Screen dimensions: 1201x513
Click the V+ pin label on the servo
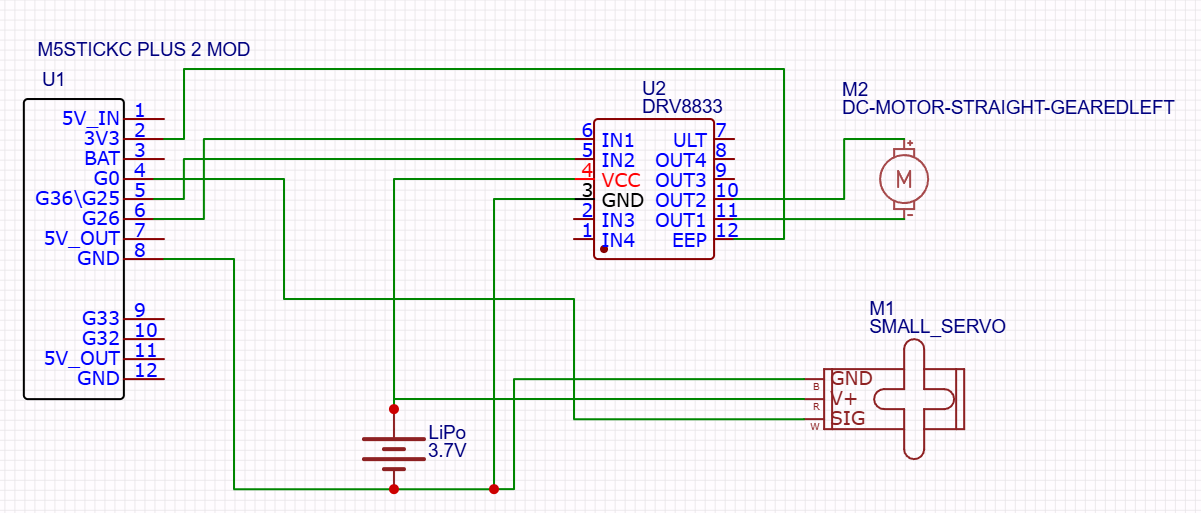845,399
